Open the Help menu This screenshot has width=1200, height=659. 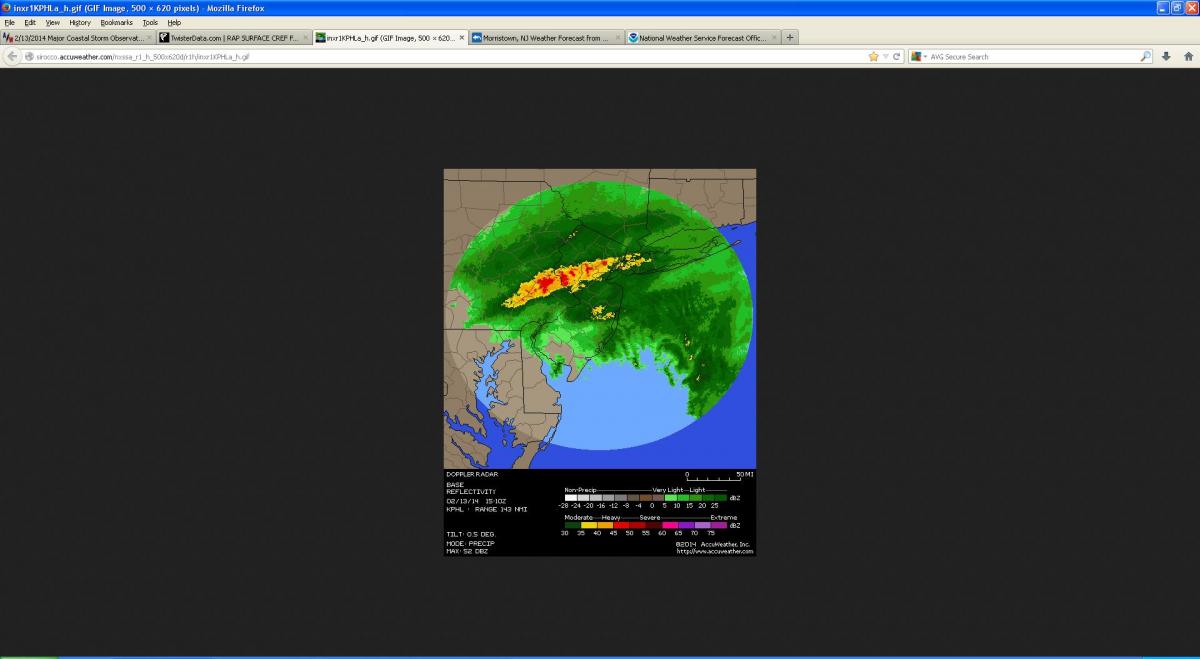174,22
